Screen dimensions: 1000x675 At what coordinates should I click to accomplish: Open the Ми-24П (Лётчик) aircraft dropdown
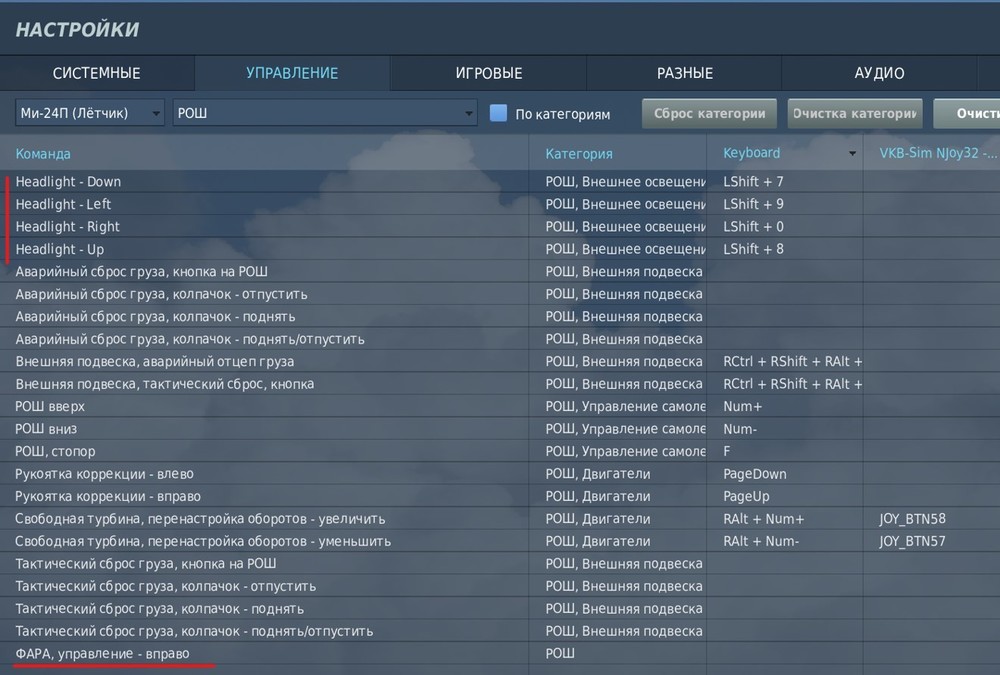coord(90,113)
